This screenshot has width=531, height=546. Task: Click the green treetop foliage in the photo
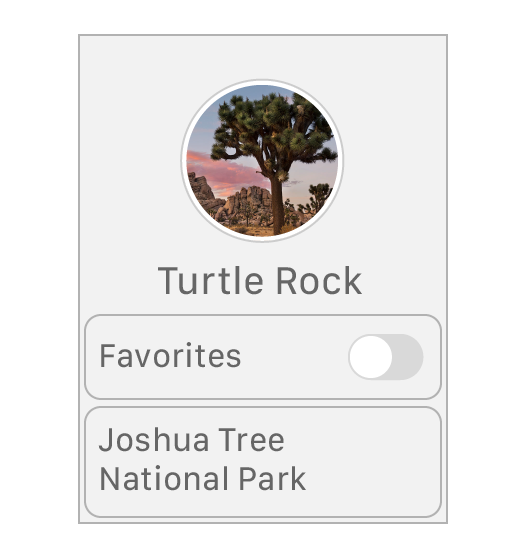(273, 127)
